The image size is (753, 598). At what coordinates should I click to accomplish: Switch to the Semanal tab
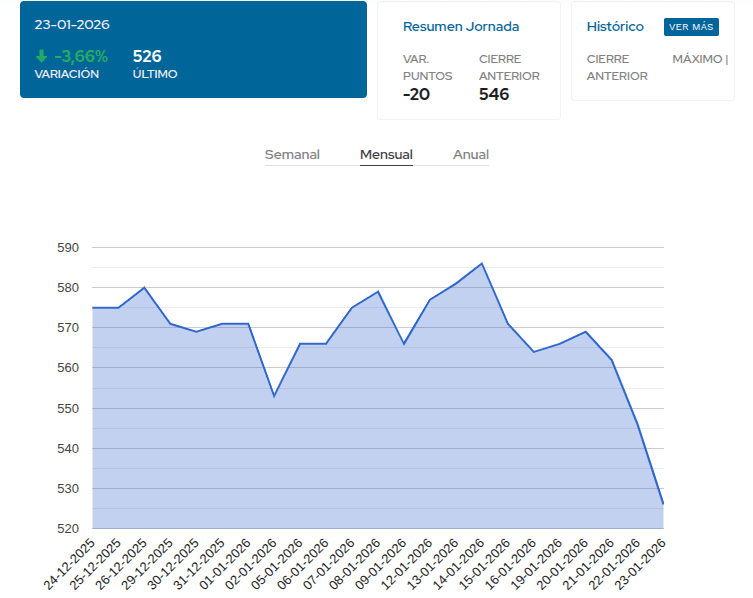coord(292,155)
